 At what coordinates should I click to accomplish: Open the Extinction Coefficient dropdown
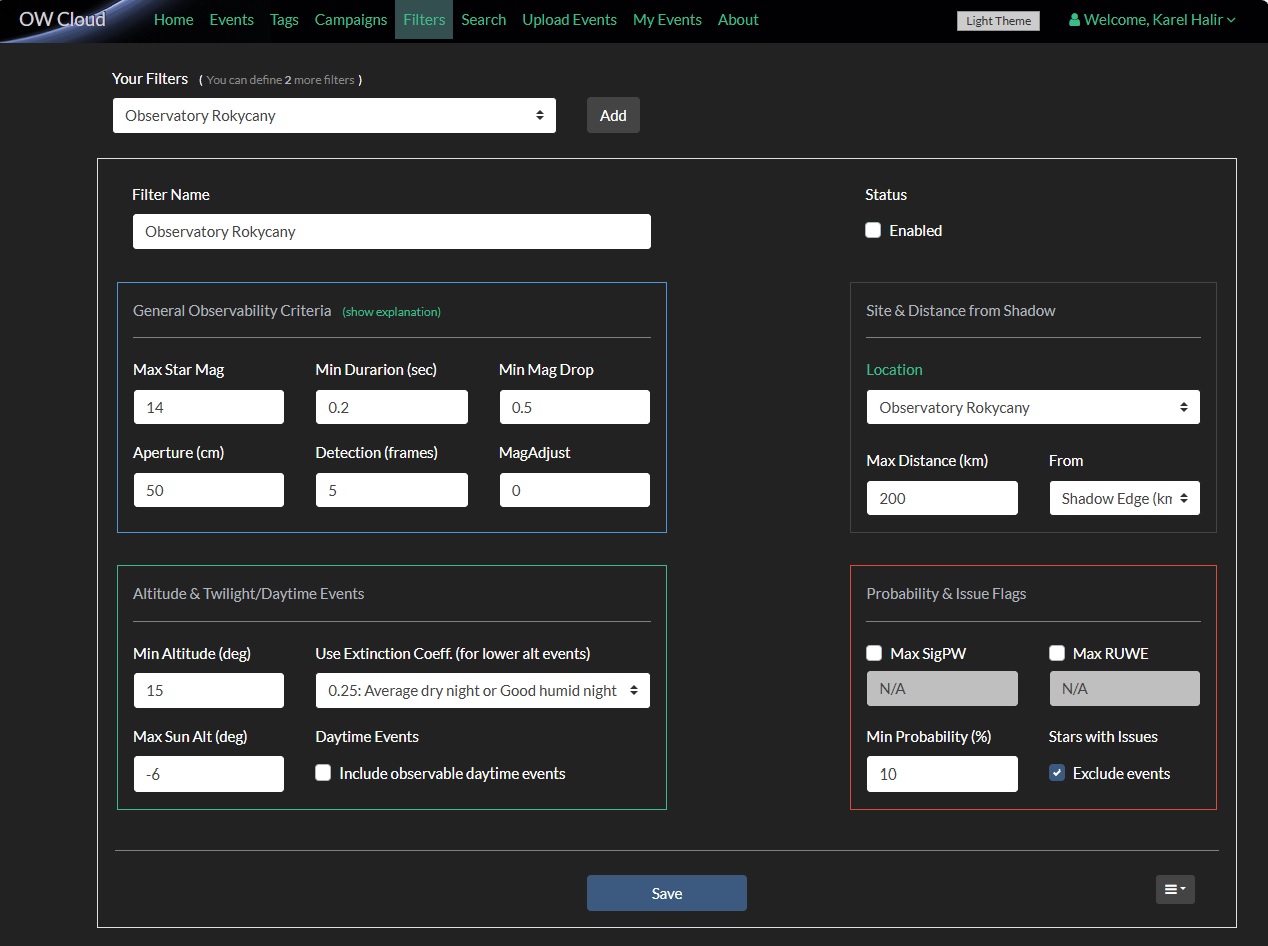pos(483,690)
